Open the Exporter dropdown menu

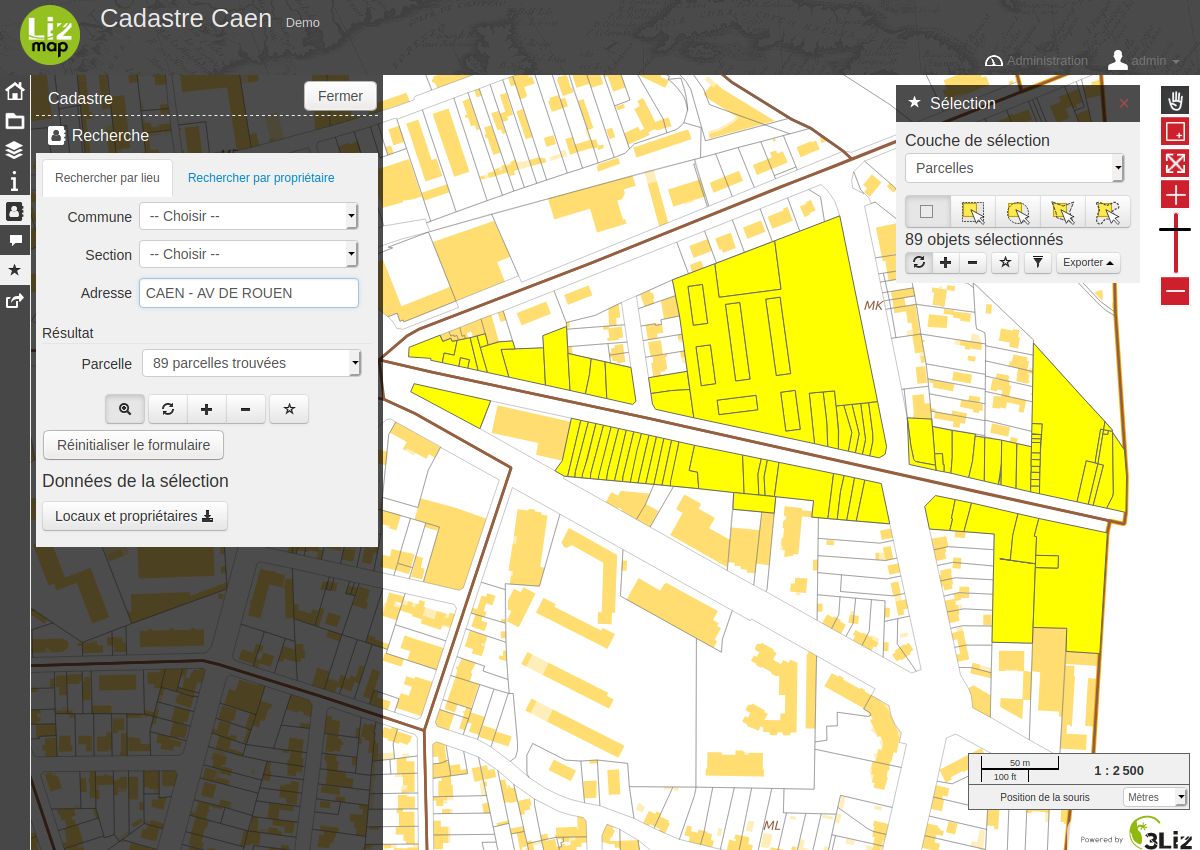click(x=1088, y=263)
